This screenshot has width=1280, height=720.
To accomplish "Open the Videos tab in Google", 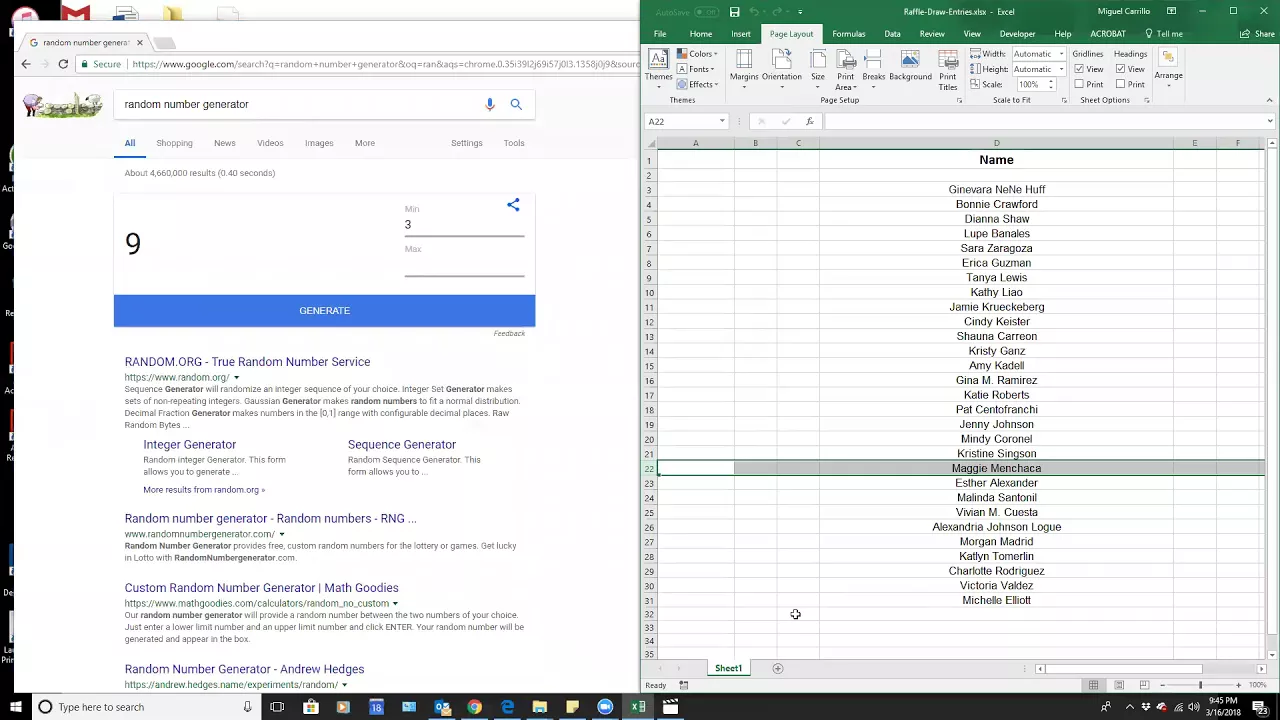I will point(270,143).
